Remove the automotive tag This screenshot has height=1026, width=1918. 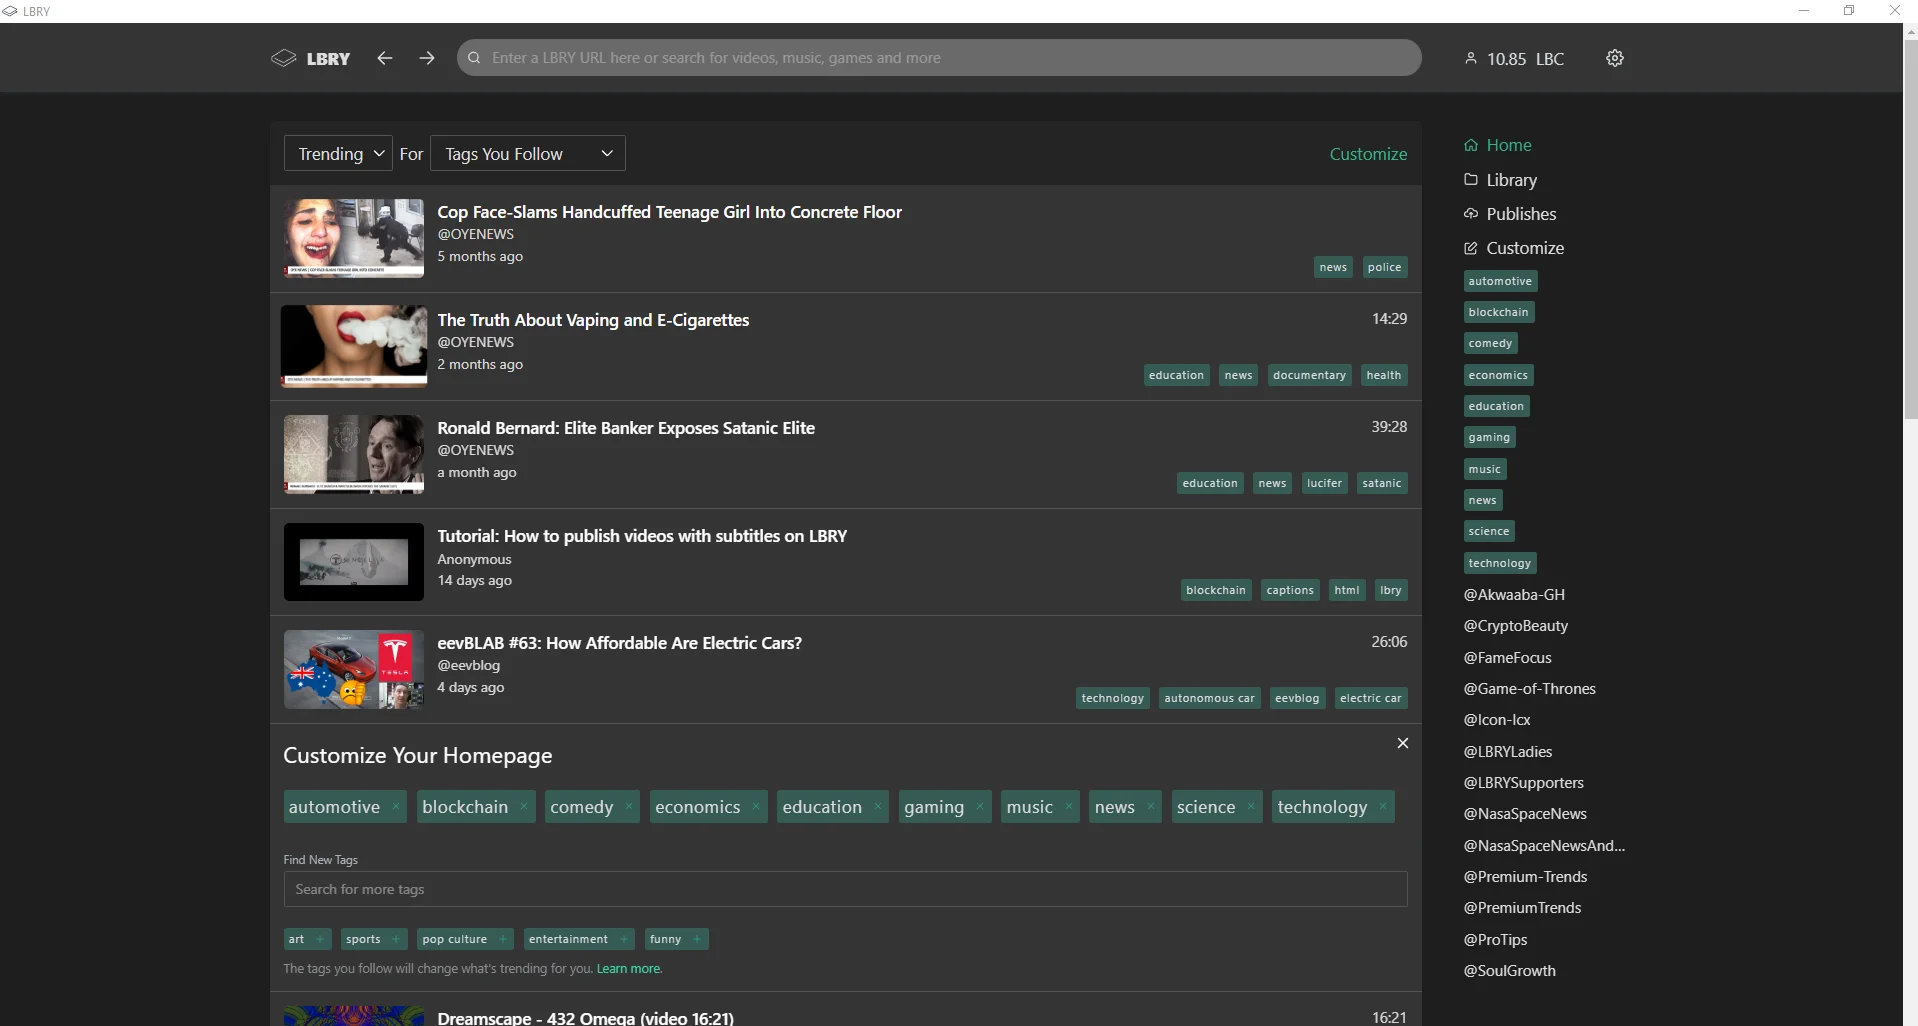click(x=396, y=807)
